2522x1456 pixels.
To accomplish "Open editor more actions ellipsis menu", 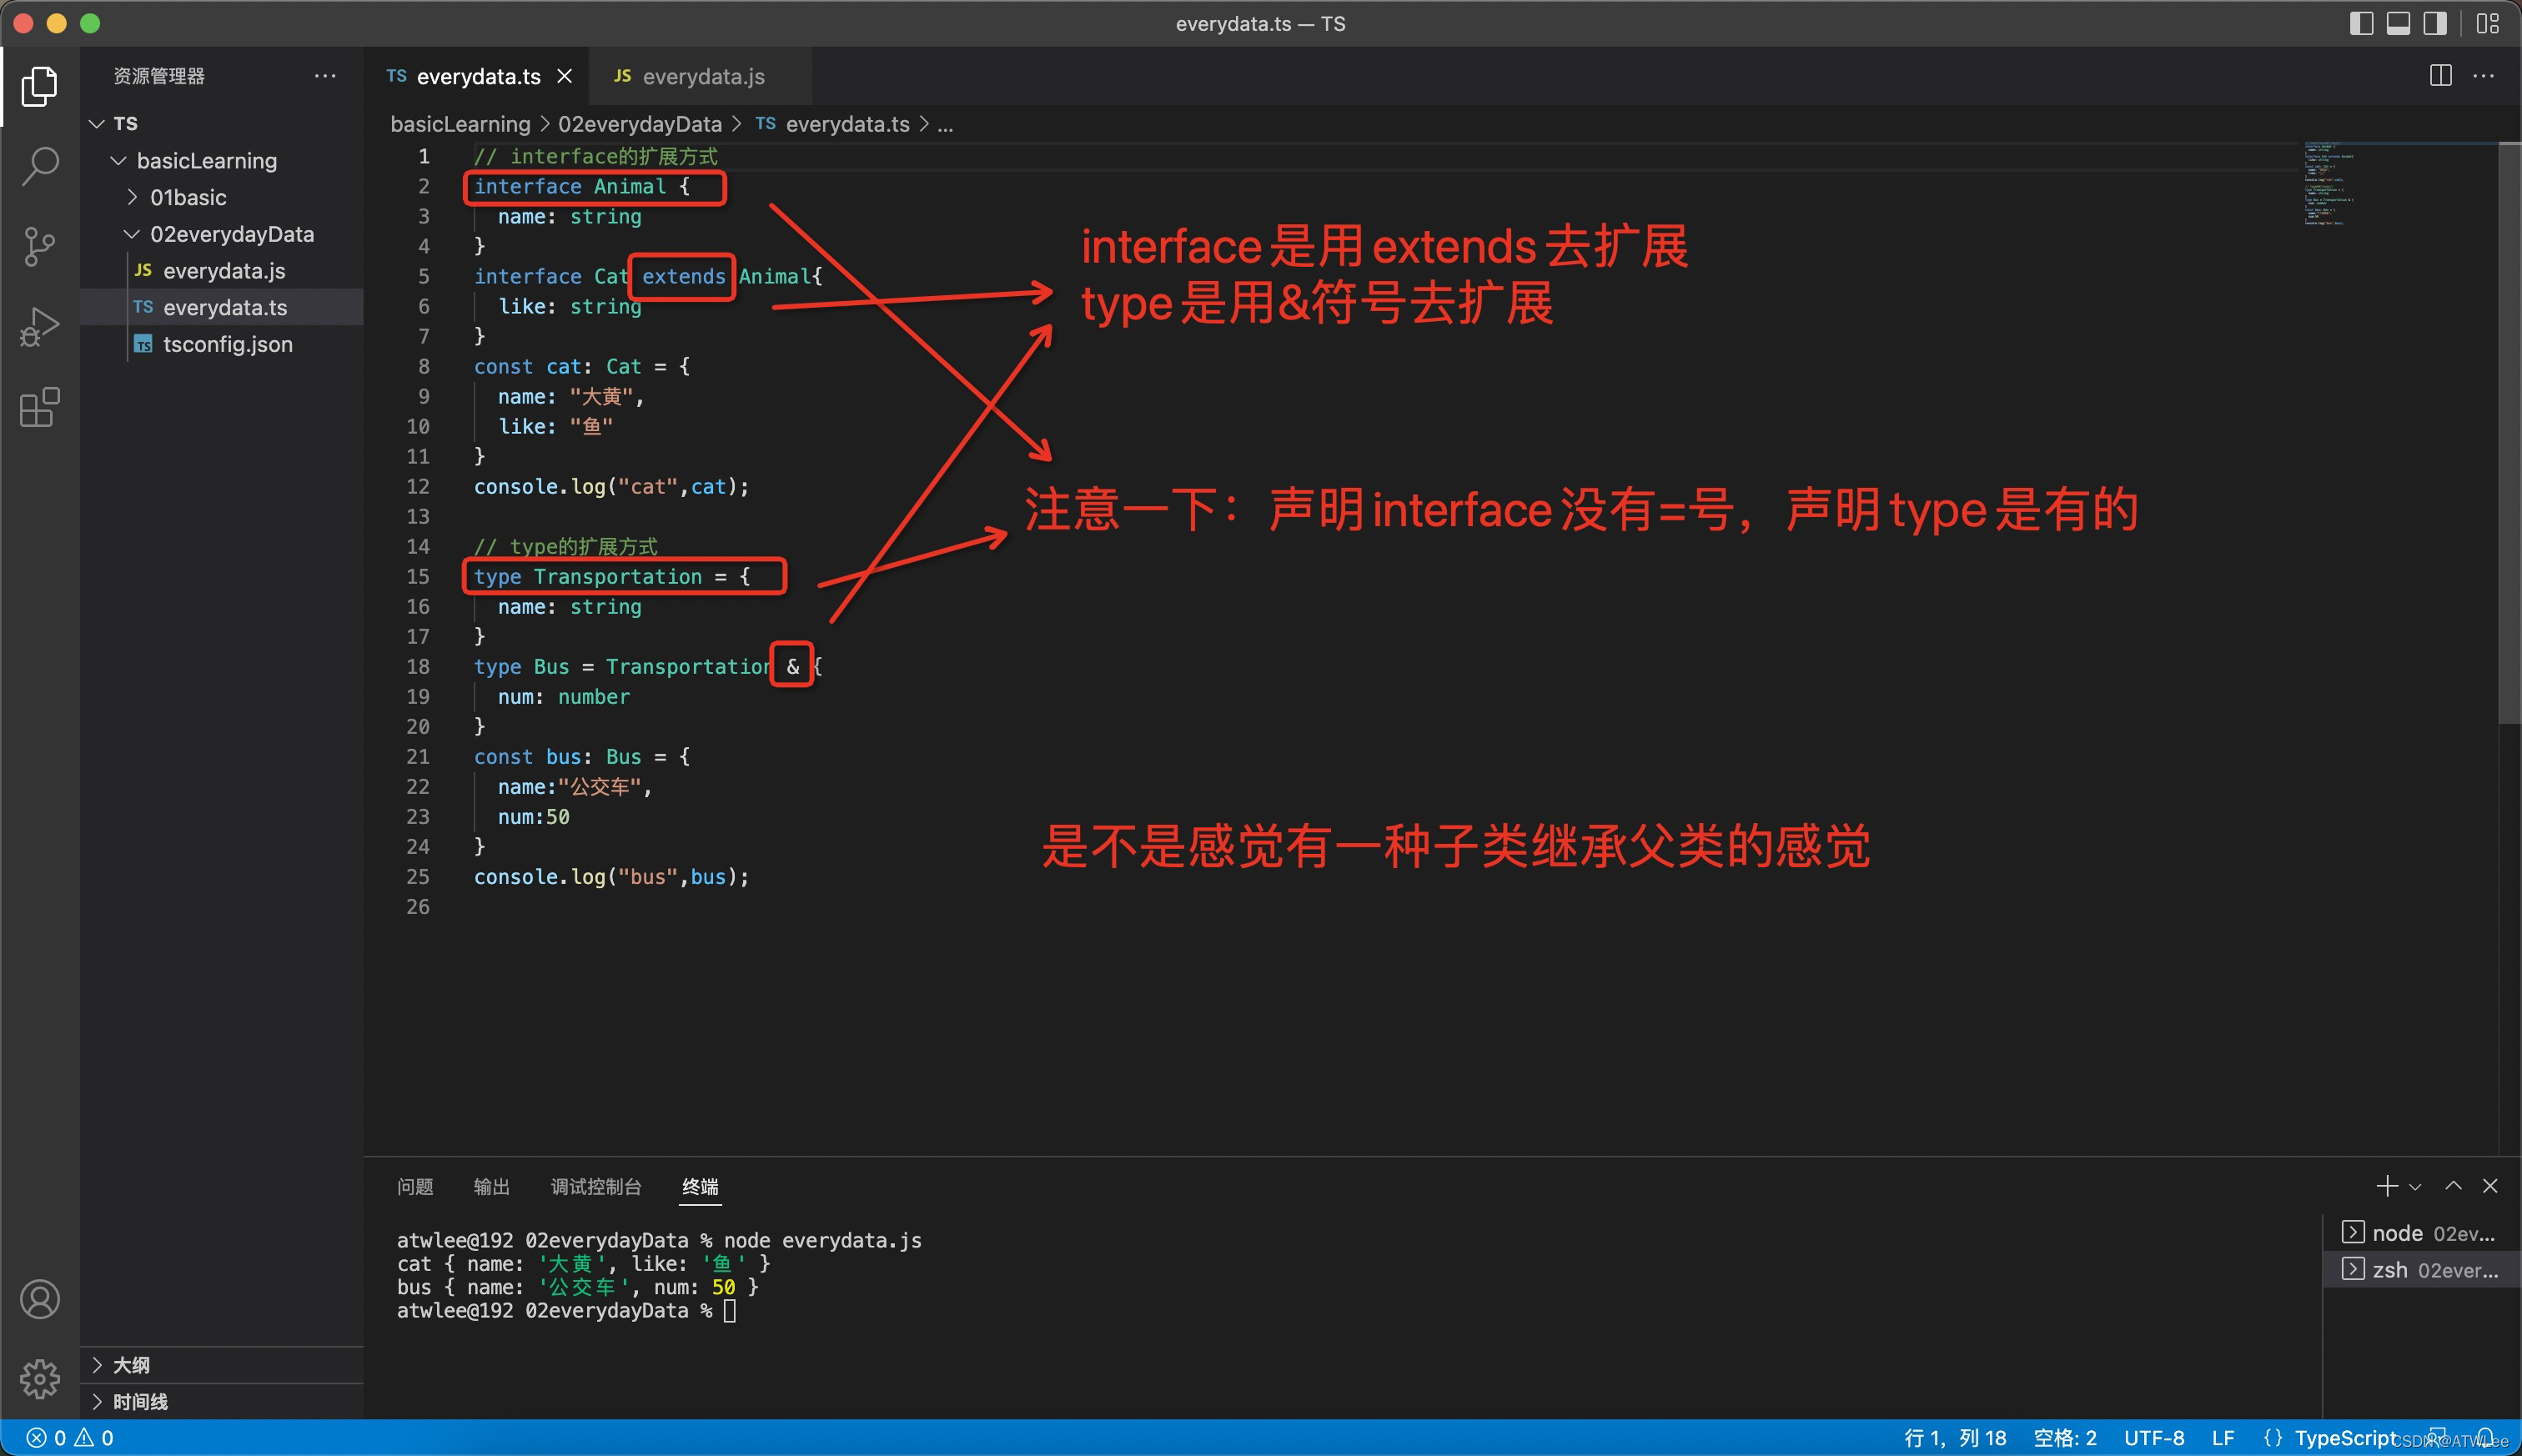I will tap(2483, 76).
